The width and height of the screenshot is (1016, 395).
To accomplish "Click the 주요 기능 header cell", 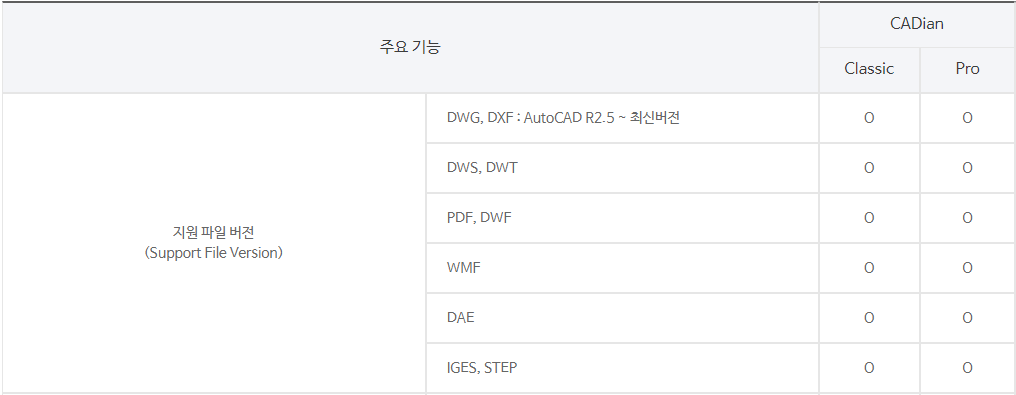I will click(410, 47).
